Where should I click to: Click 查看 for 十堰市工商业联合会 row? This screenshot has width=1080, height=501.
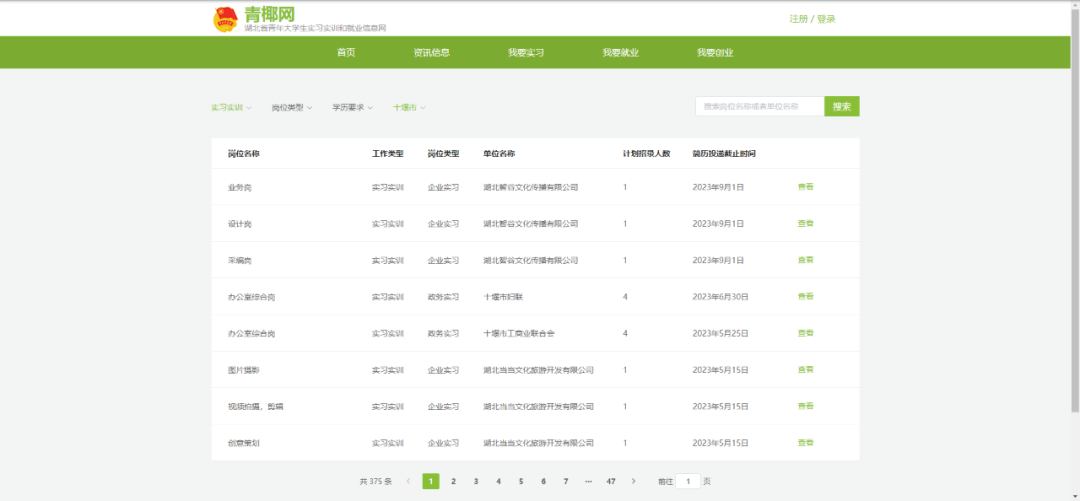[805, 333]
